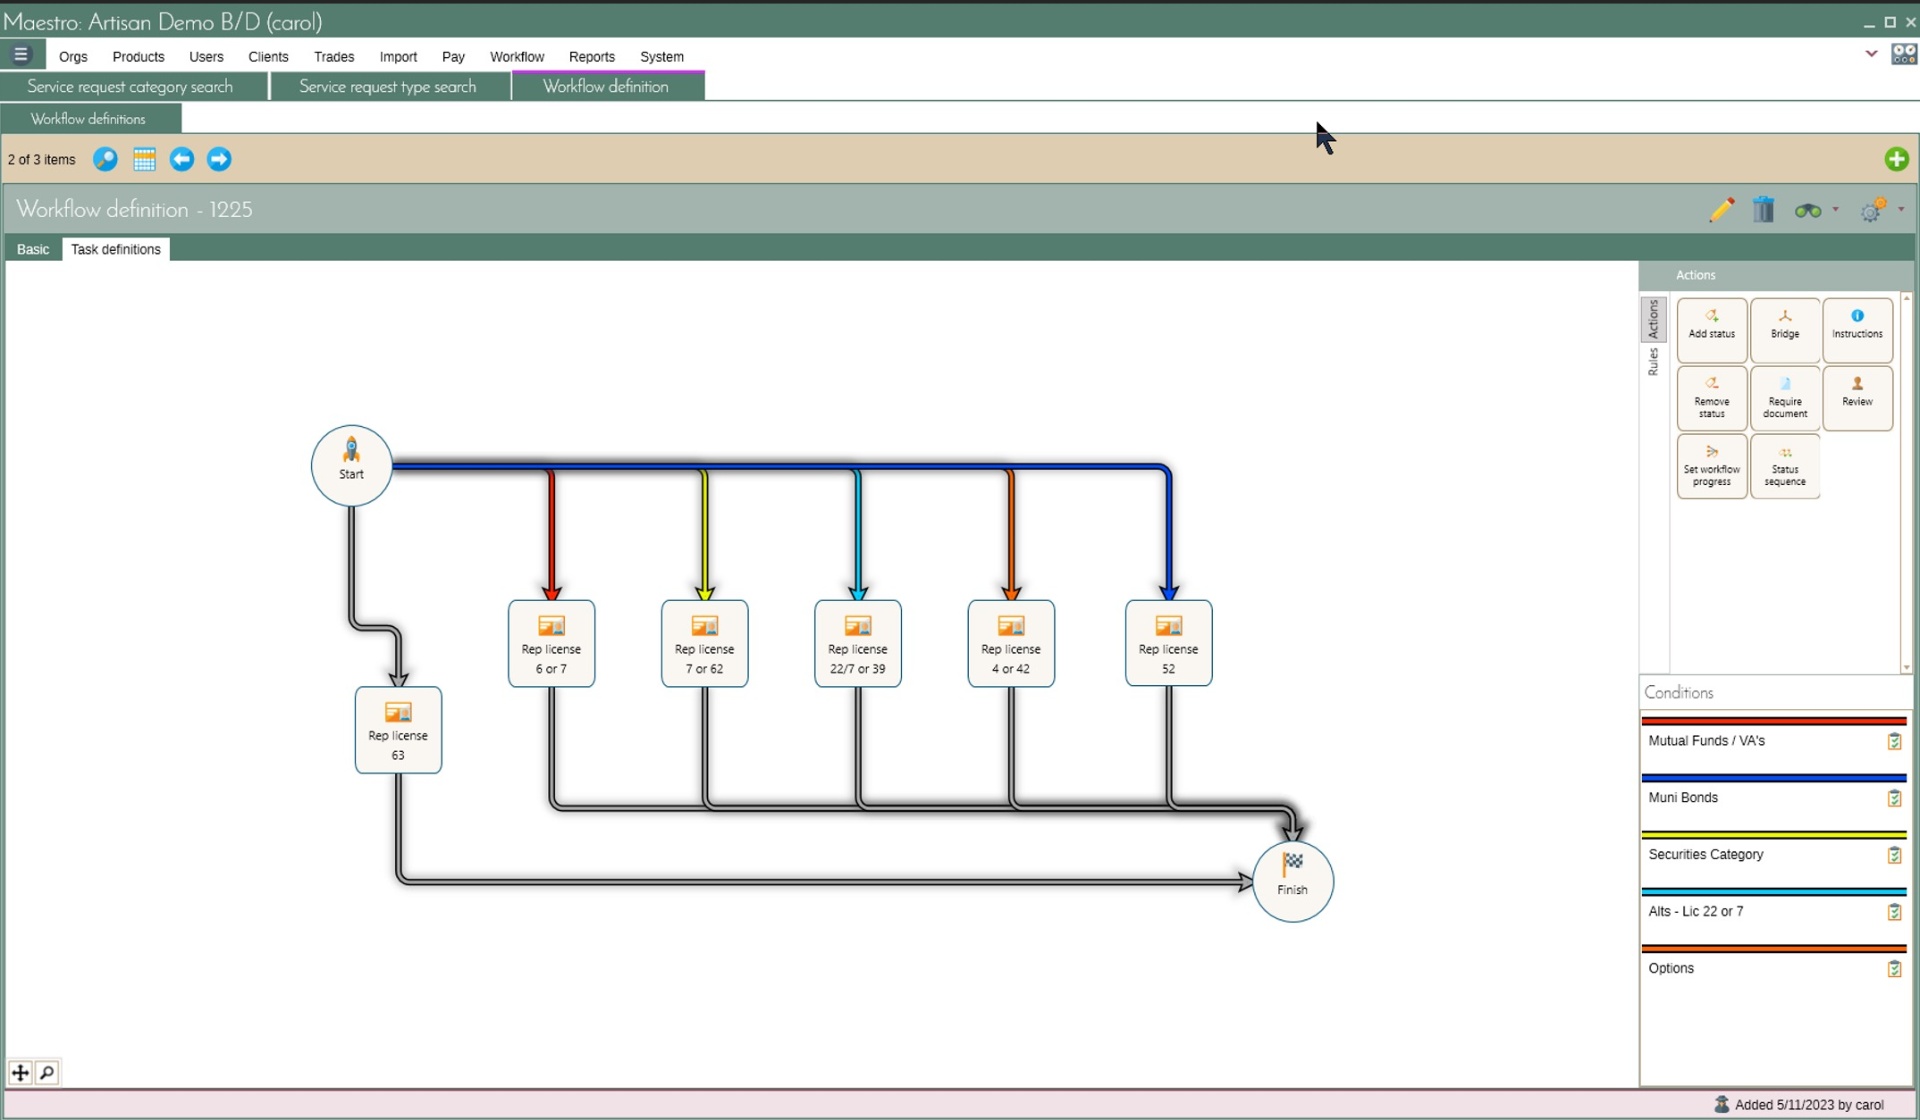Edit workflow definition with pencil icon
Screen dimensions: 1920x1120
[x=1721, y=210]
